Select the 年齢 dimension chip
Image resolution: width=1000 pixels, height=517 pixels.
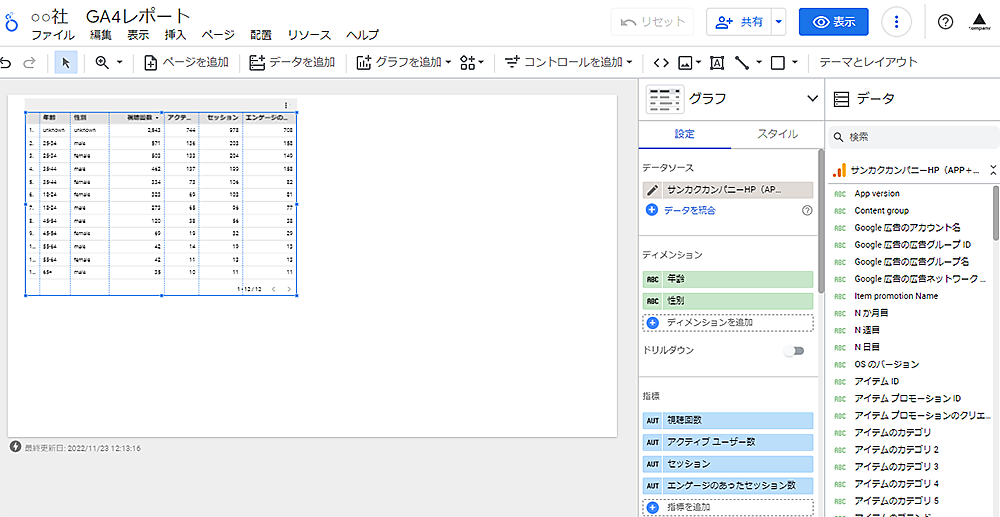click(x=727, y=280)
